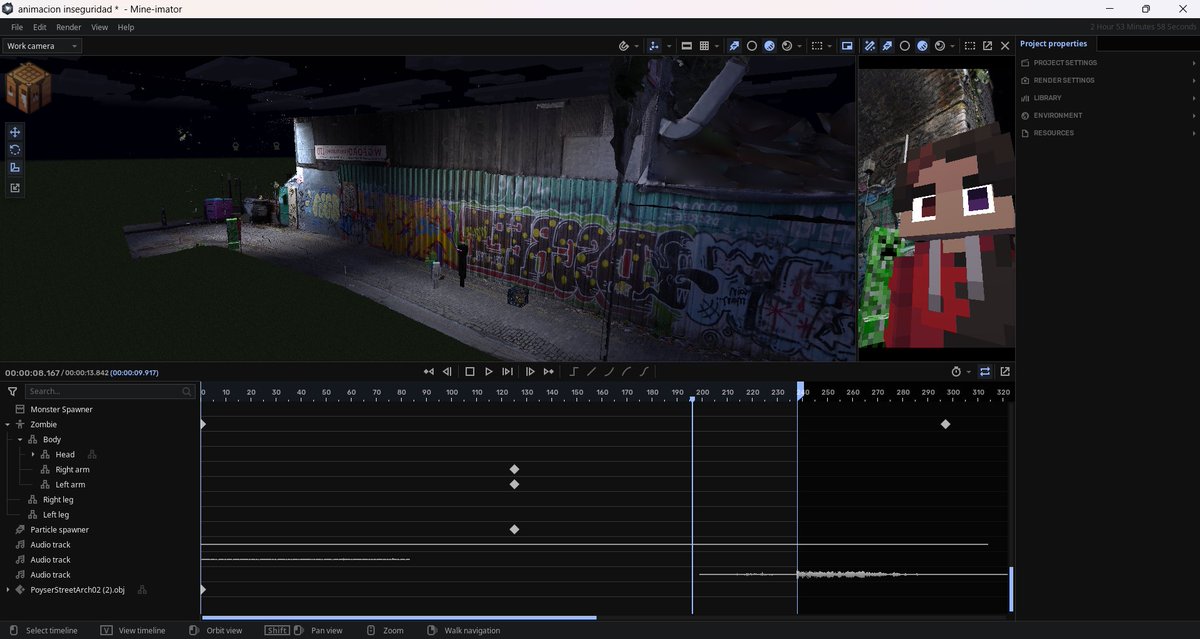Set linear keyframe transition
The image size is (1200, 639).
(x=591, y=372)
